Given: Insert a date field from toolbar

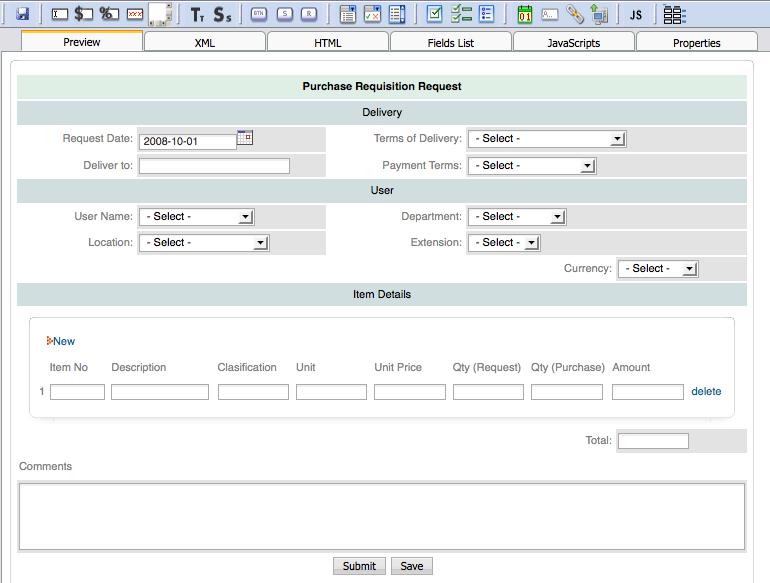Looking at the screenshot, I should (x=525, y=15).
